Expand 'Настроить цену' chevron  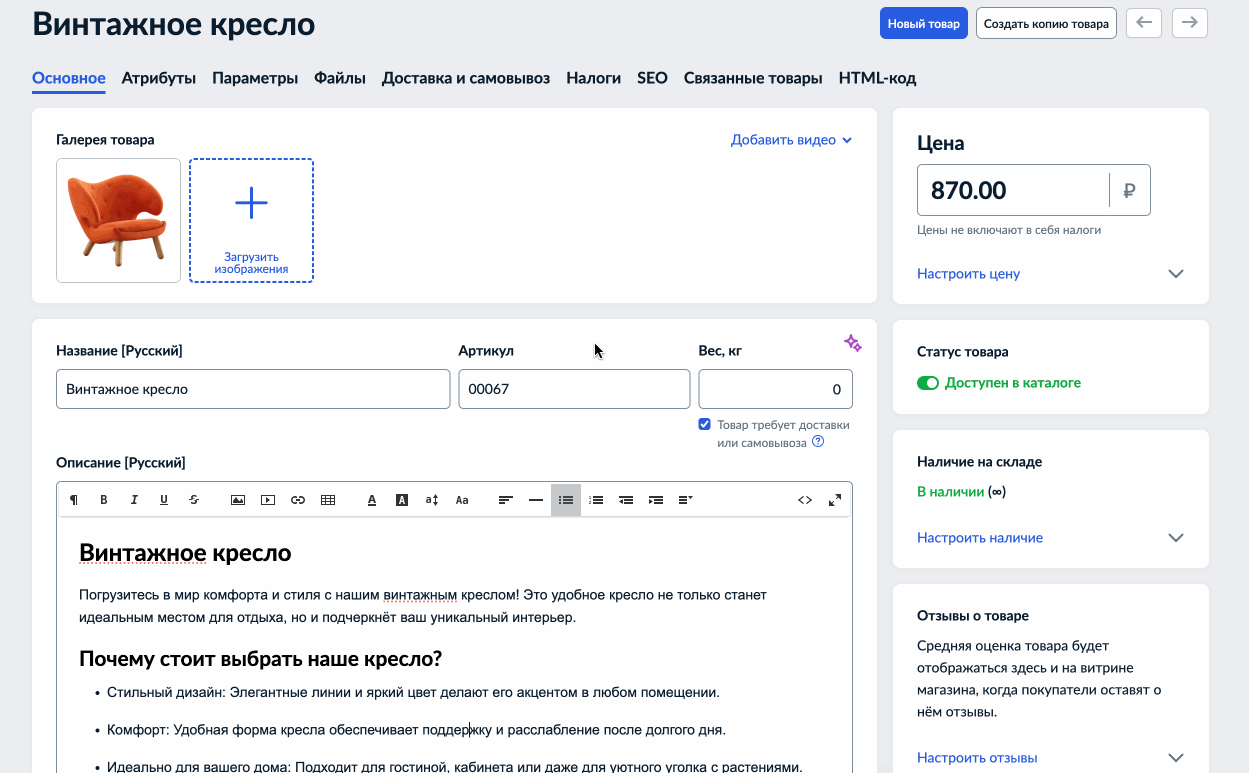pyautogui.click(x=1176, y=274)
